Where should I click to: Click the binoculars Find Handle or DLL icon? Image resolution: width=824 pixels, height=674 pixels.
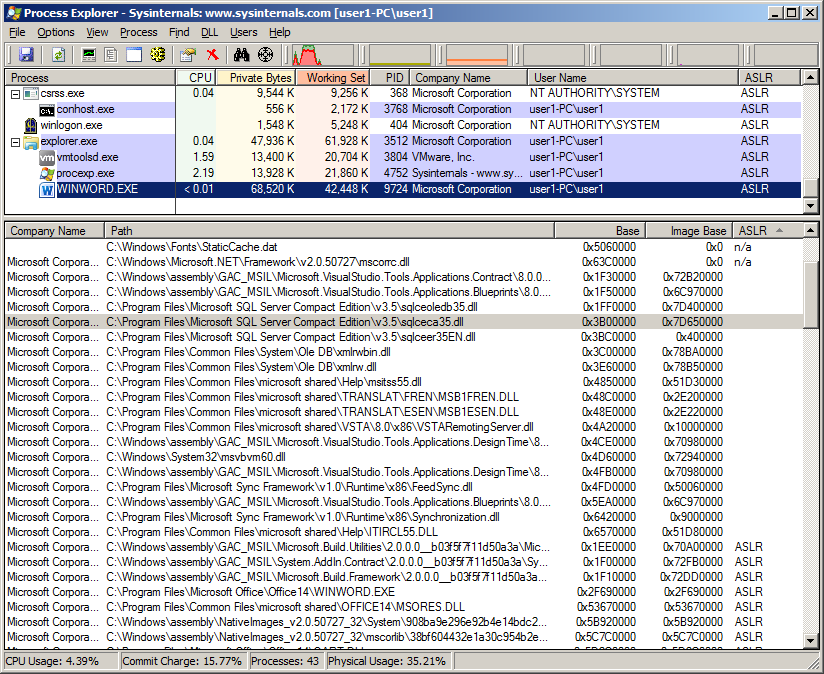tap(241, 55)
